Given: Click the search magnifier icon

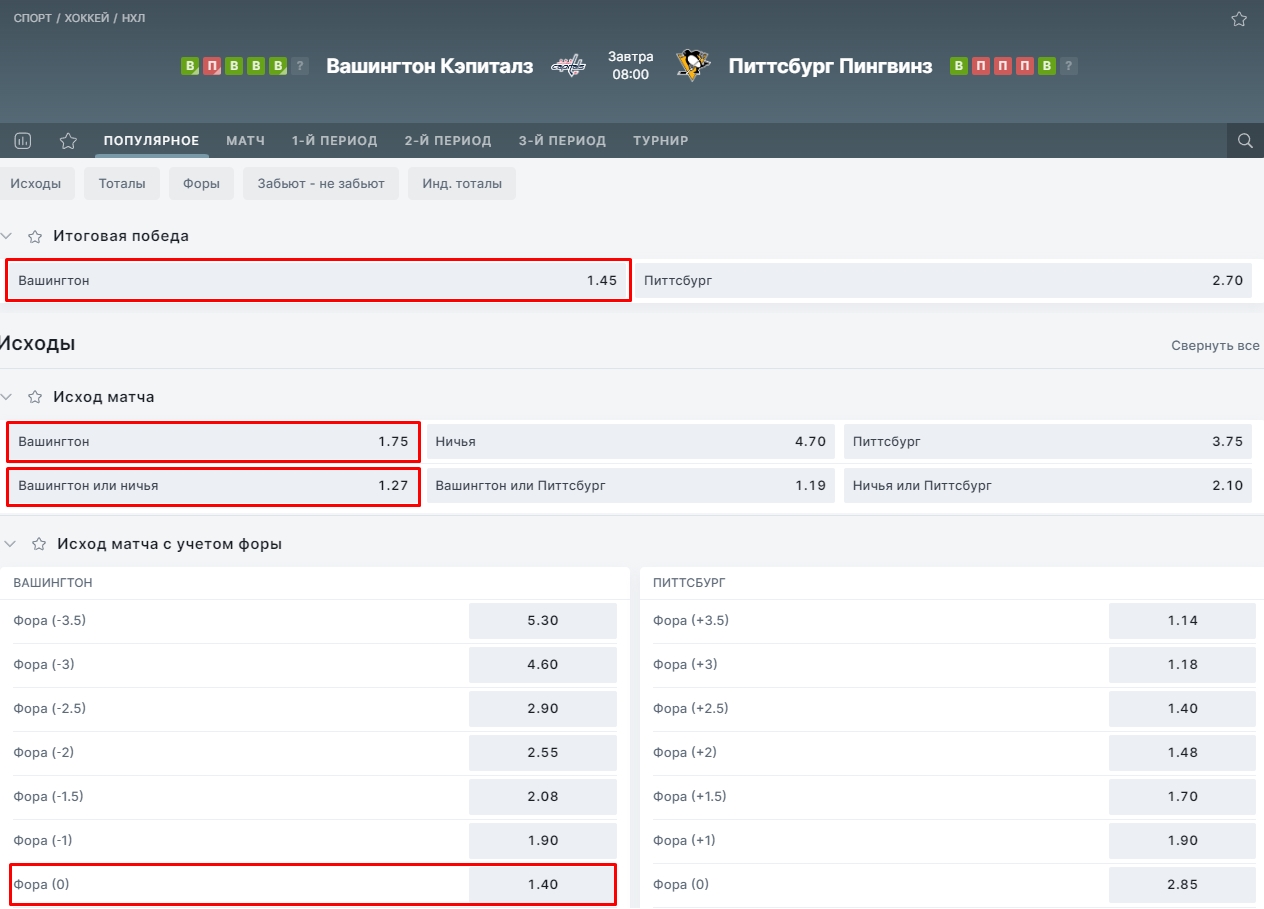Looking at the screenshot, I should (1245, 141).
